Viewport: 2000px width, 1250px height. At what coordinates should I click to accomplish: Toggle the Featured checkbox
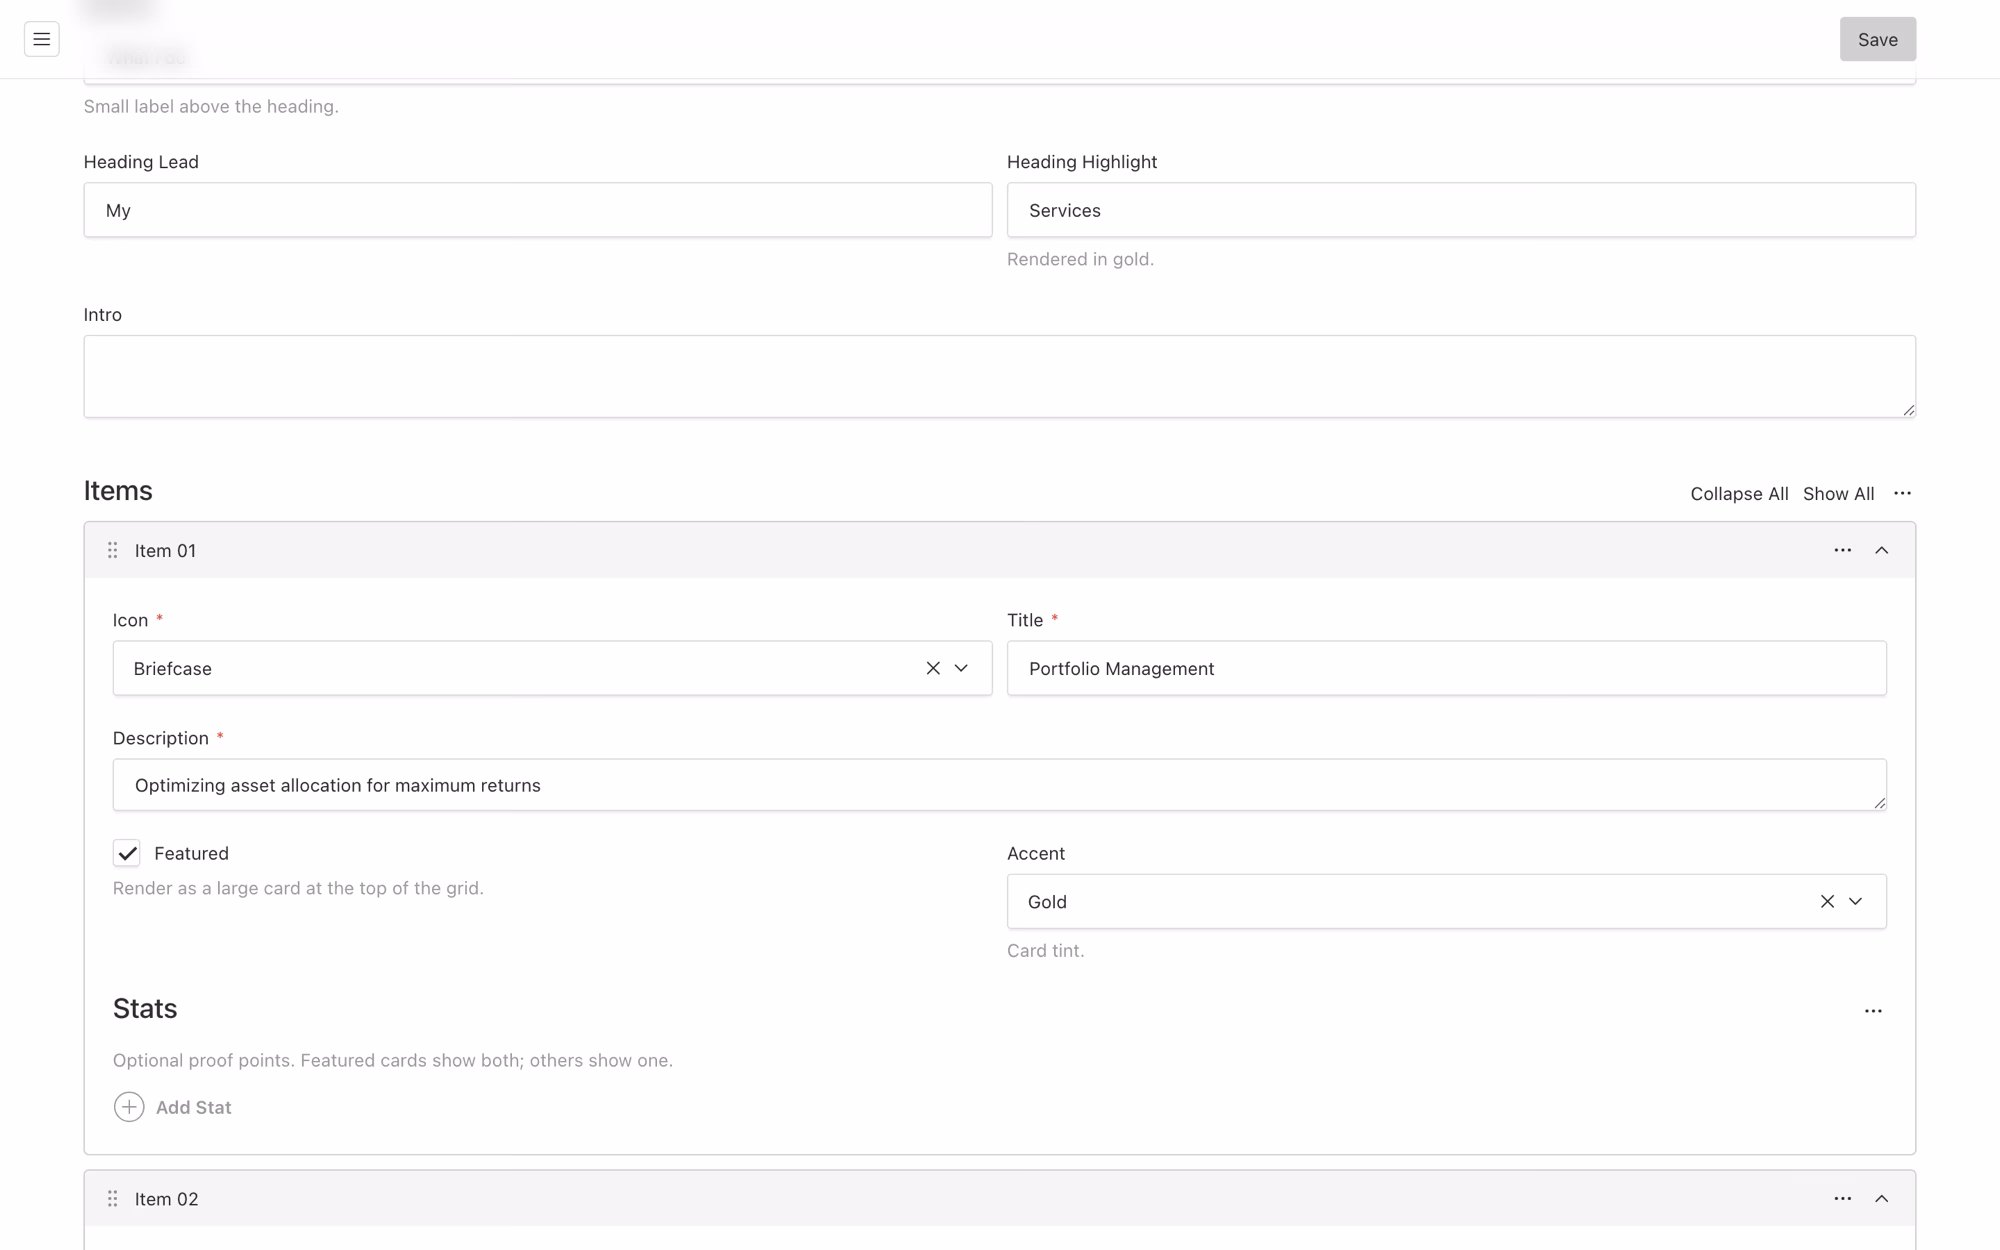click(127, 853)
